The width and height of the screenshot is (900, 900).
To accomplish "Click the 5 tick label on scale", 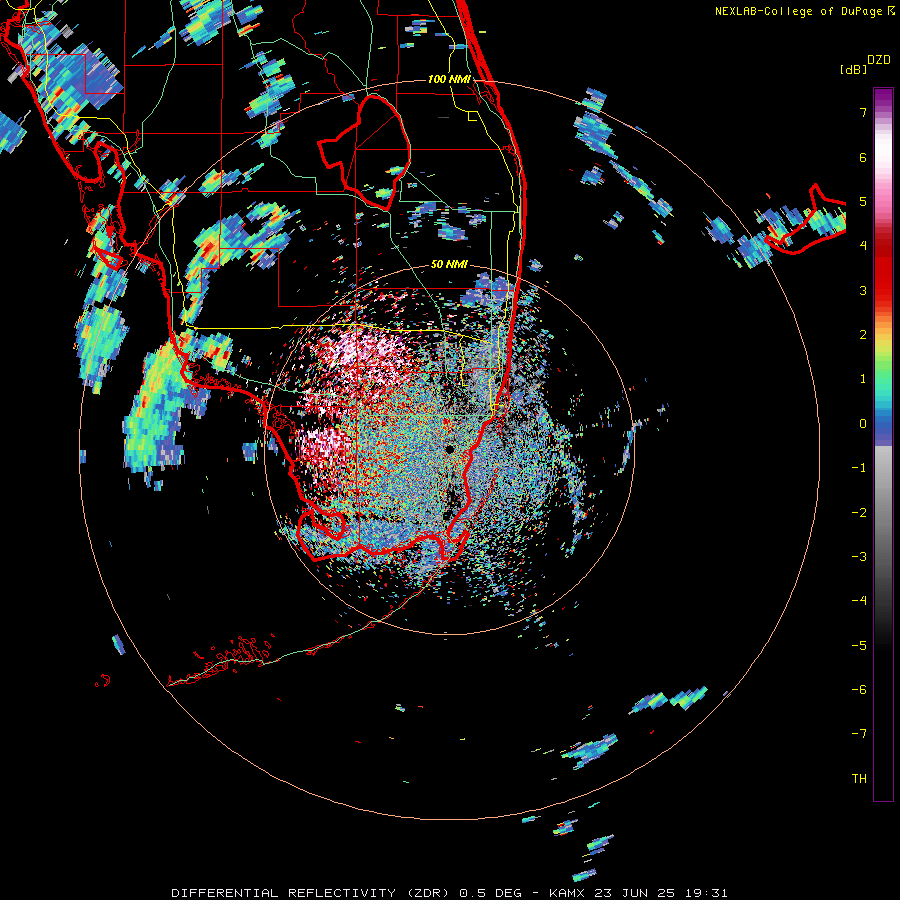I will (863, 201).
